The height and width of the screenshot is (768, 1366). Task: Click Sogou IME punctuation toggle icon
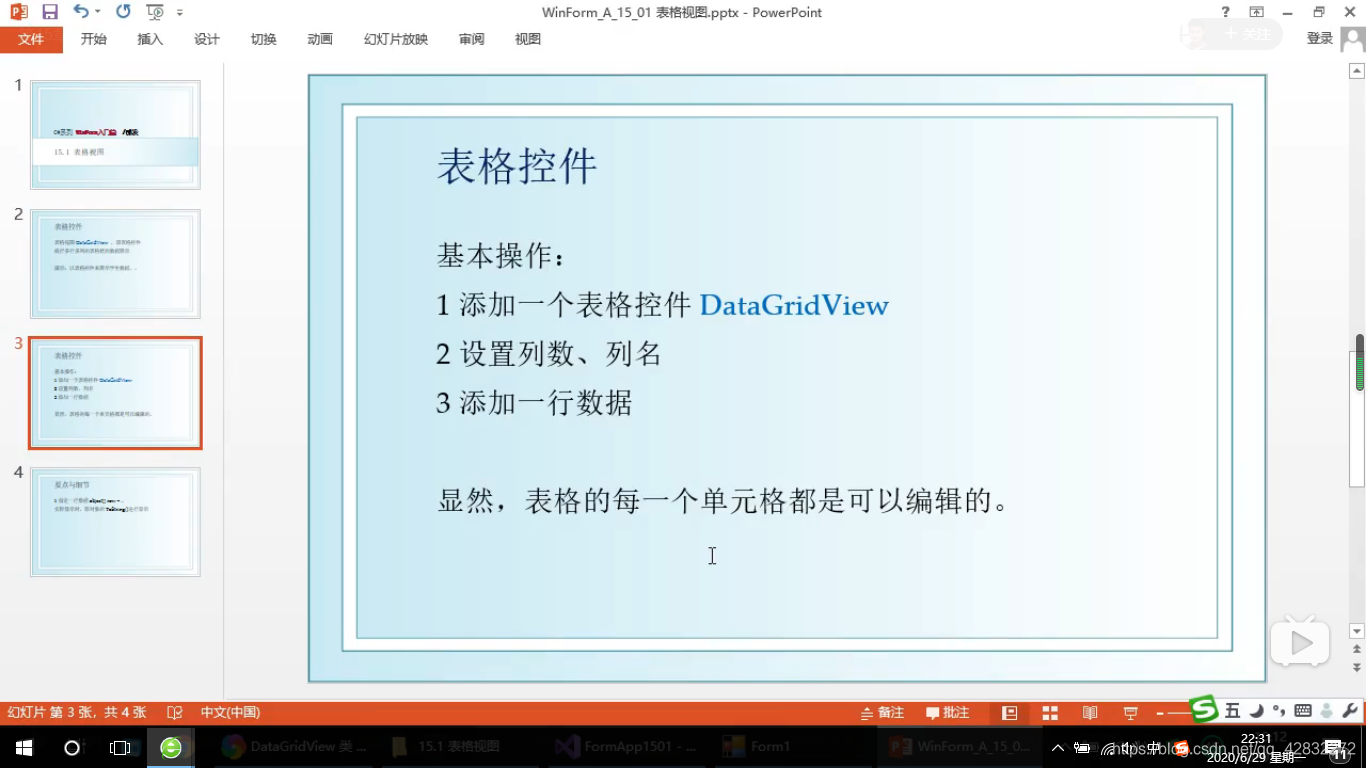1279,711
